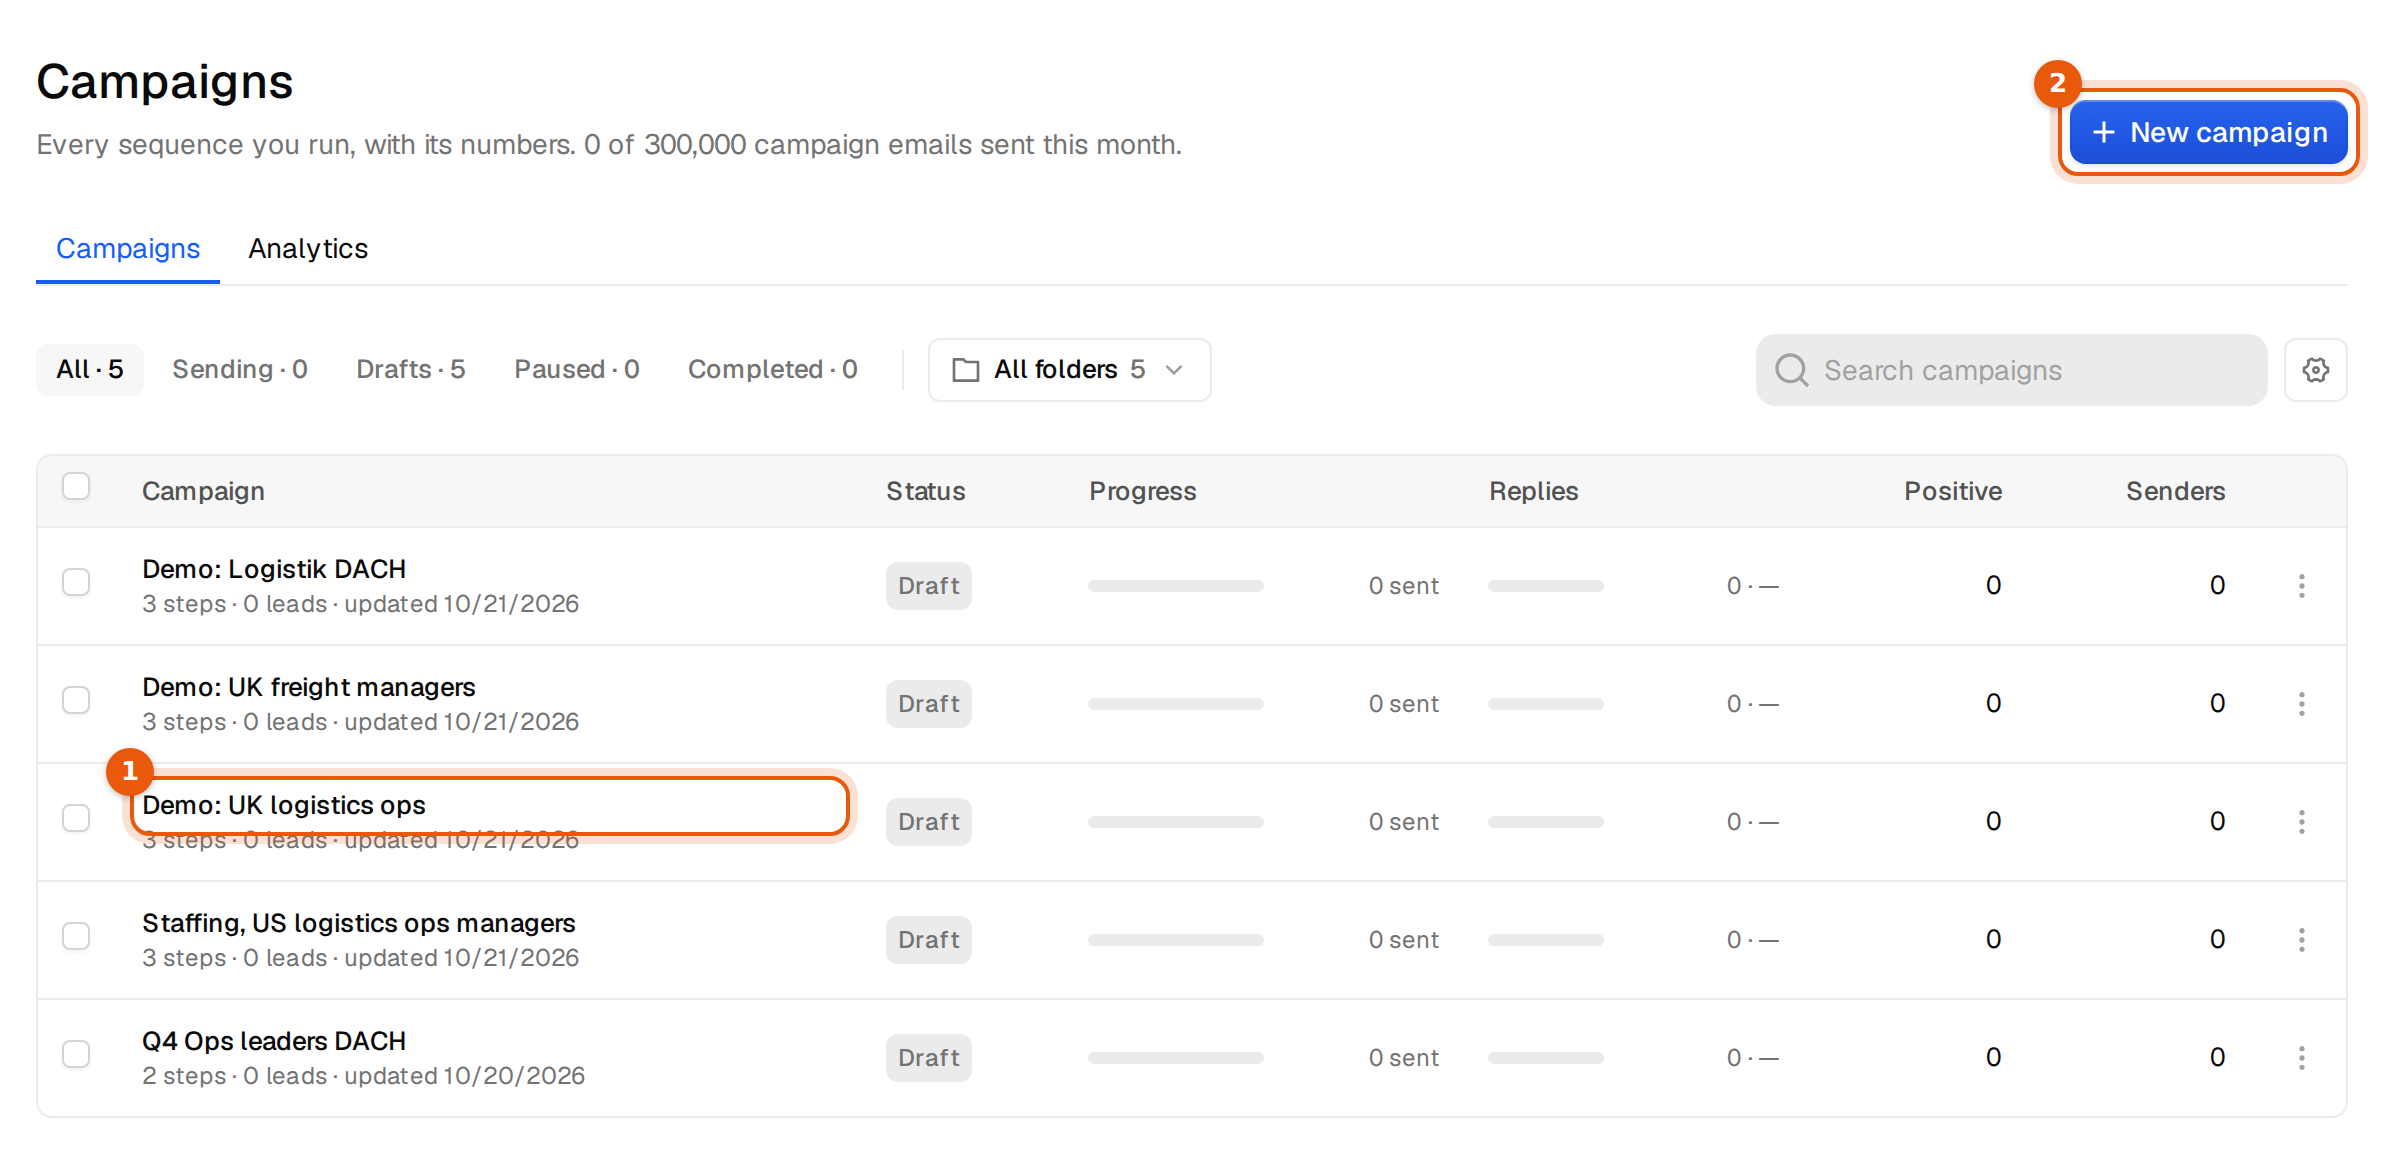Click Draft badge of Demo: Logistik DACH
This screenshot has height=1160, width=2384.
coord(929,586)
